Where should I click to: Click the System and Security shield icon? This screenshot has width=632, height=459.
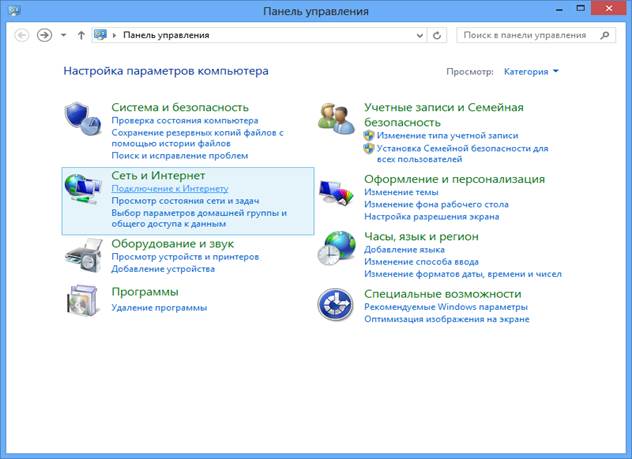click(x=83, y=119)
